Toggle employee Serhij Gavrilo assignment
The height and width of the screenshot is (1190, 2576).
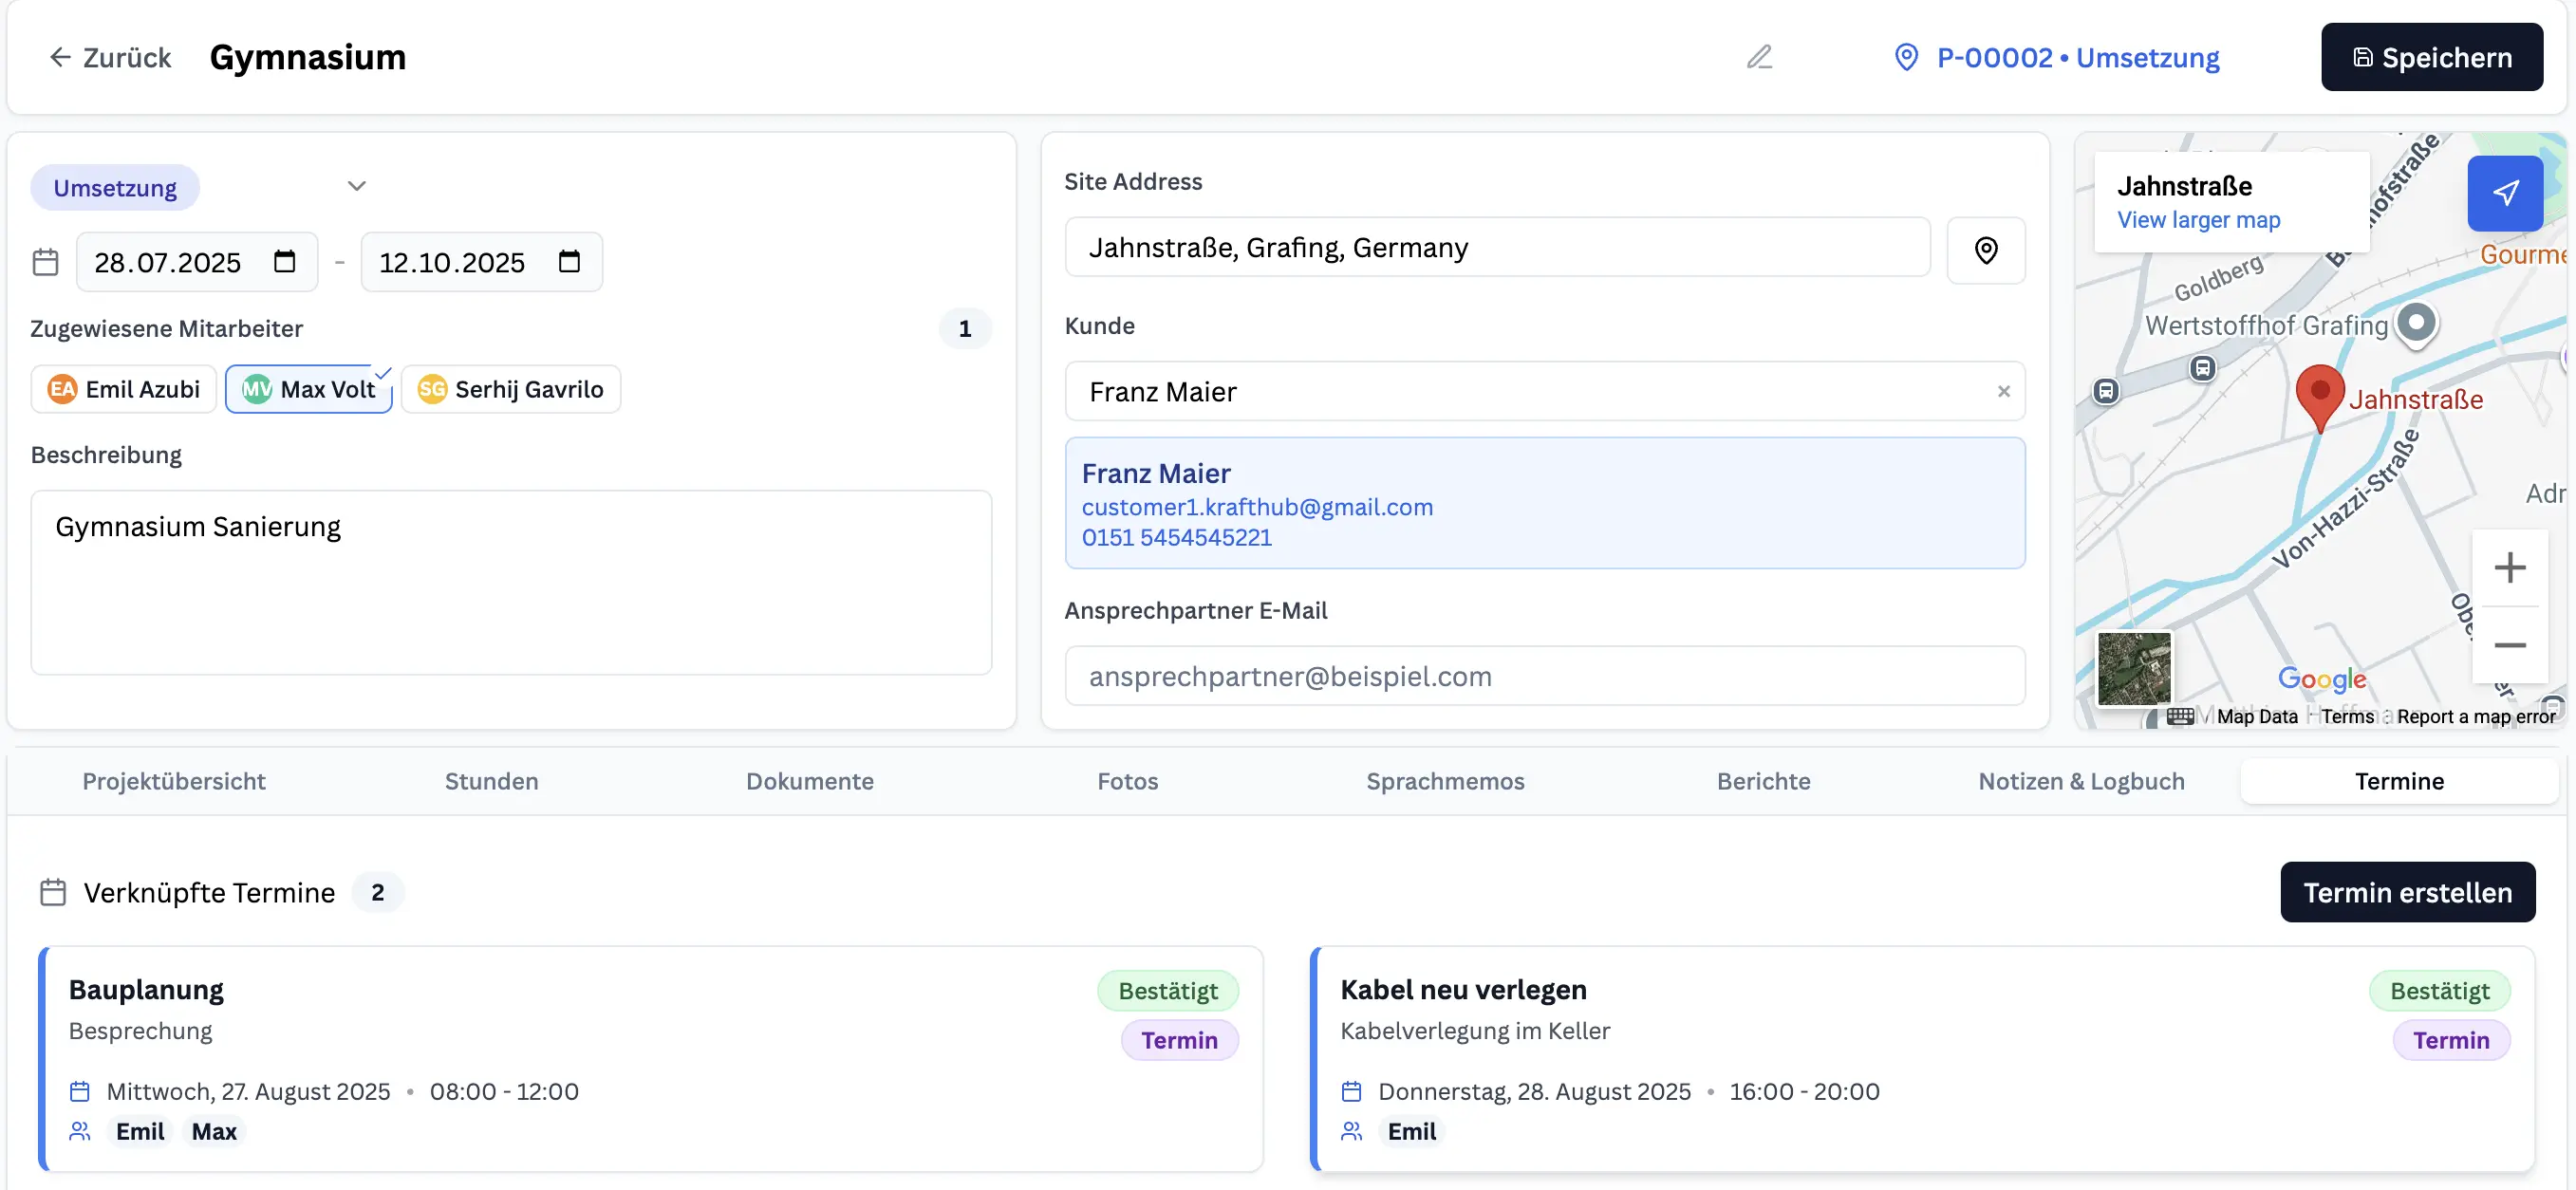[511, 389]
